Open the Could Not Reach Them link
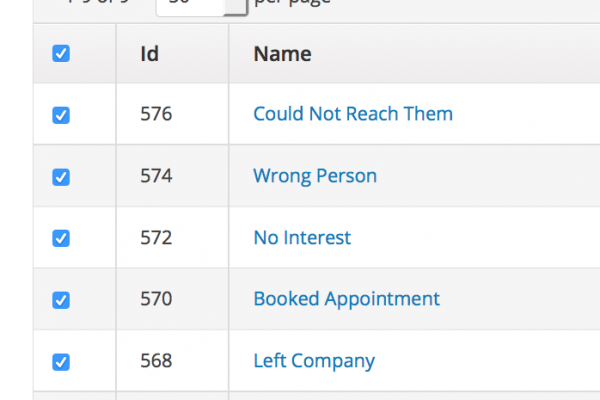The image size is (600, 400). [353, 114]
